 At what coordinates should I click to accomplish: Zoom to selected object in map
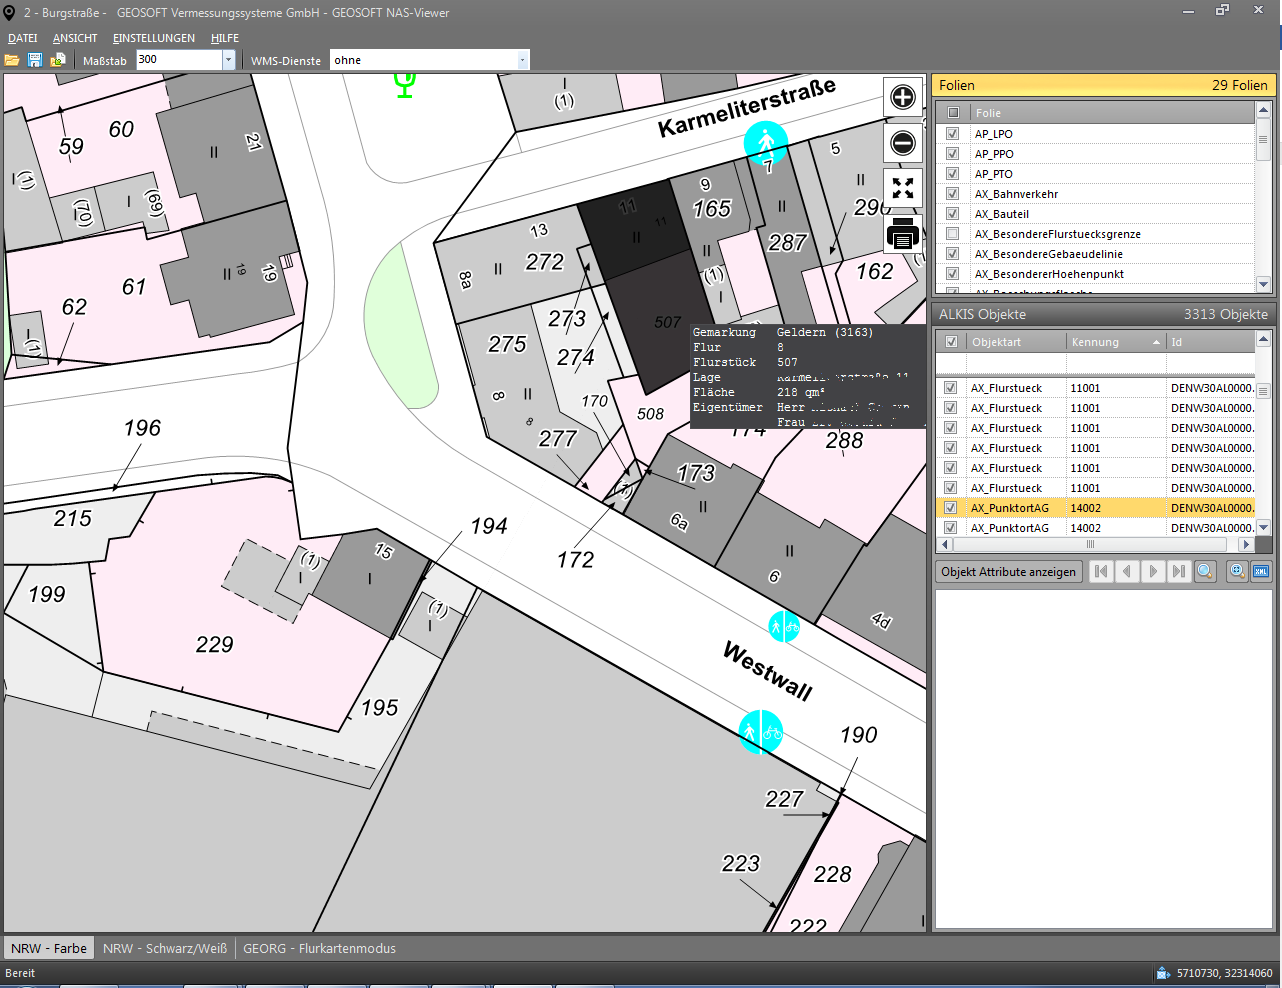pos(1237,571)
